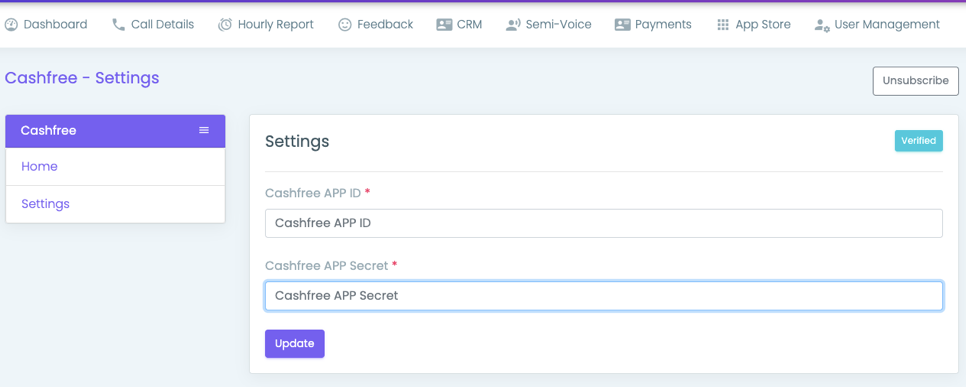The width and height of the screenshot is (966, 387).
Task: Focus the Cashfree APP ID field
Action: click(604, 223)
